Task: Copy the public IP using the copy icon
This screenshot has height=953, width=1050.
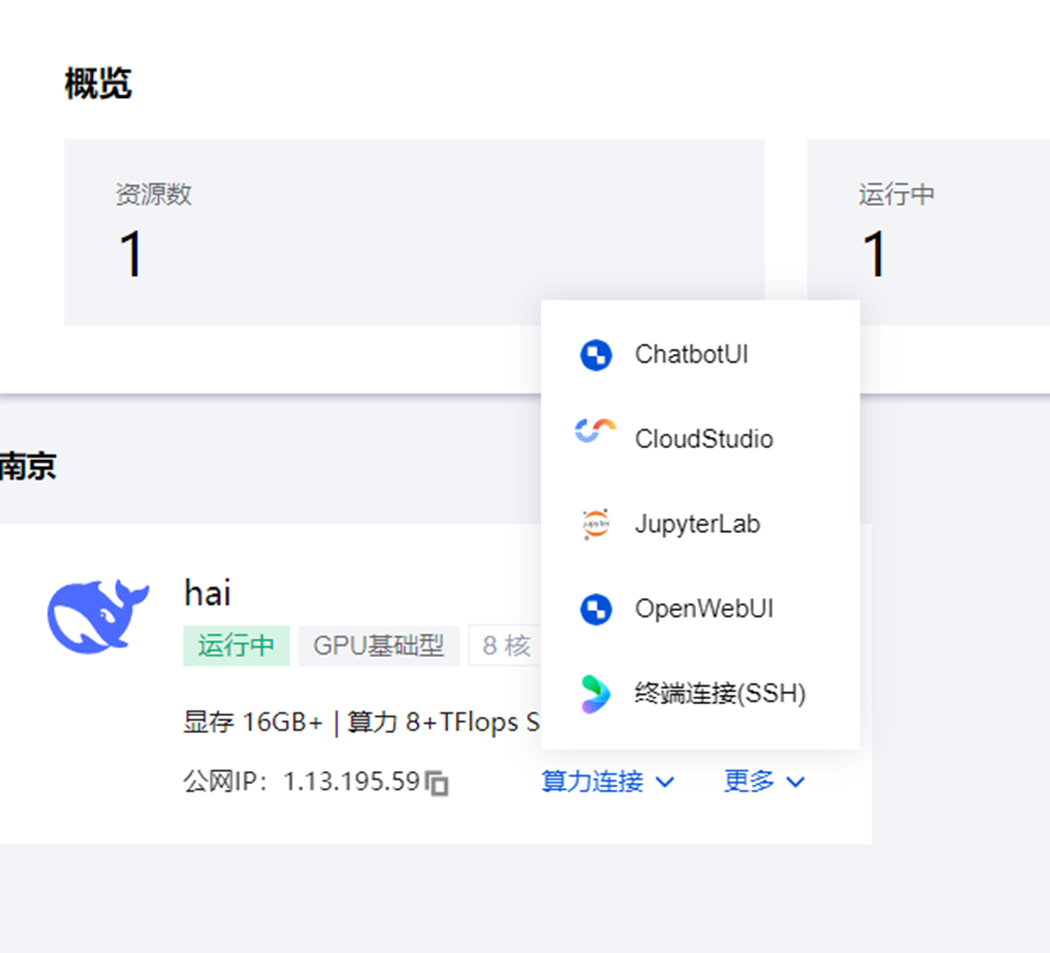Action: (x=438, y=783)
